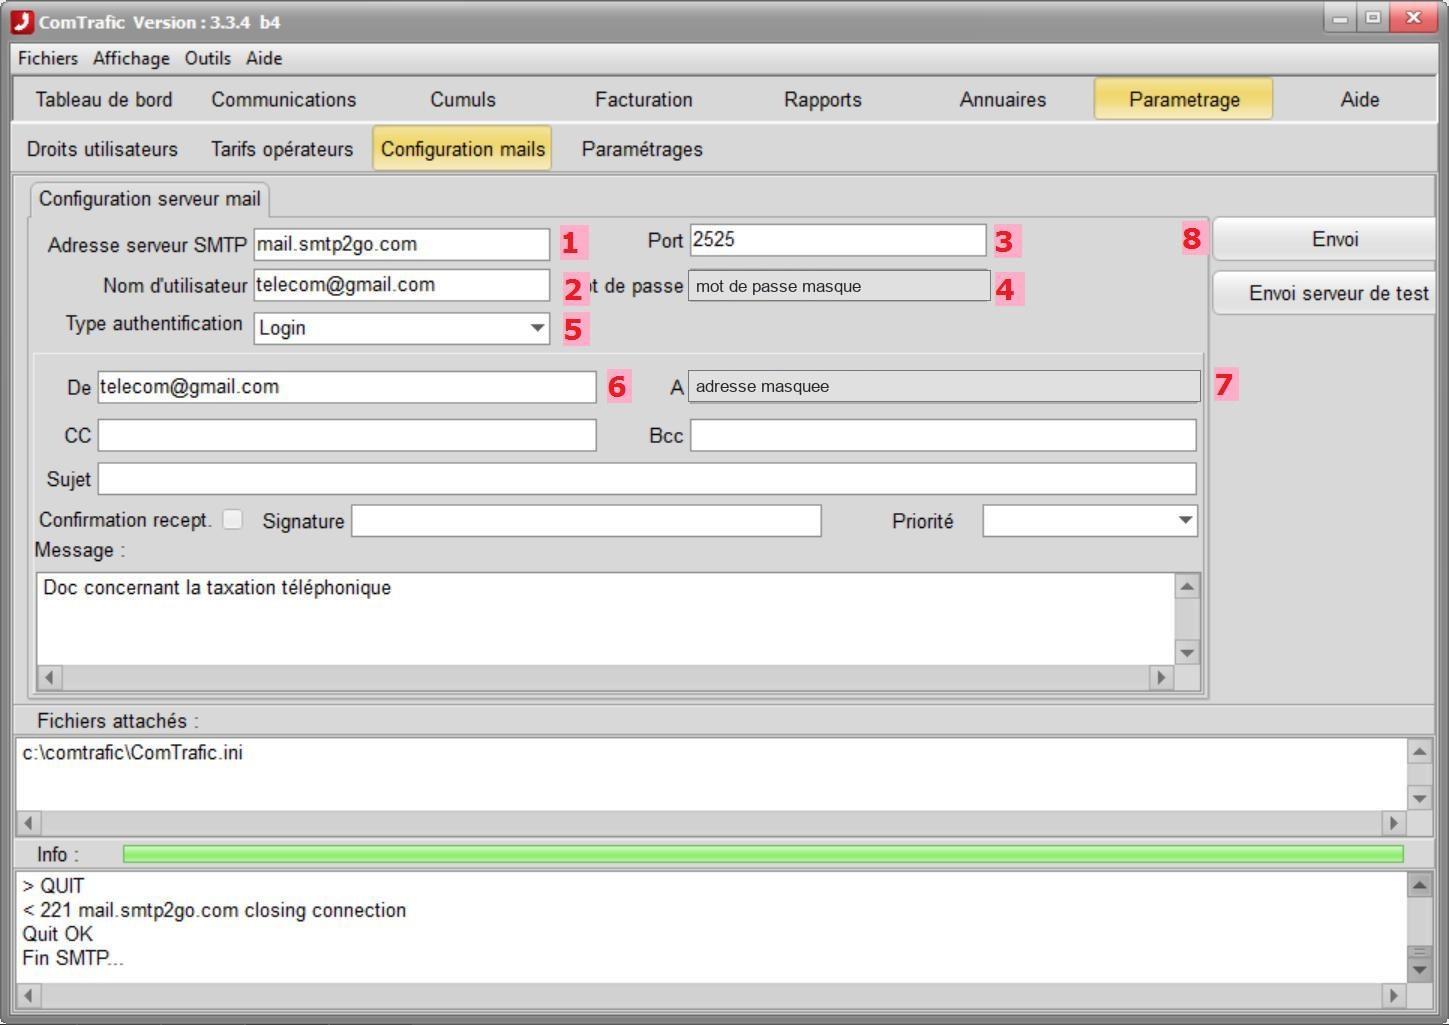Click the CC field
Screen dimensions: 1449x1025
347,435
